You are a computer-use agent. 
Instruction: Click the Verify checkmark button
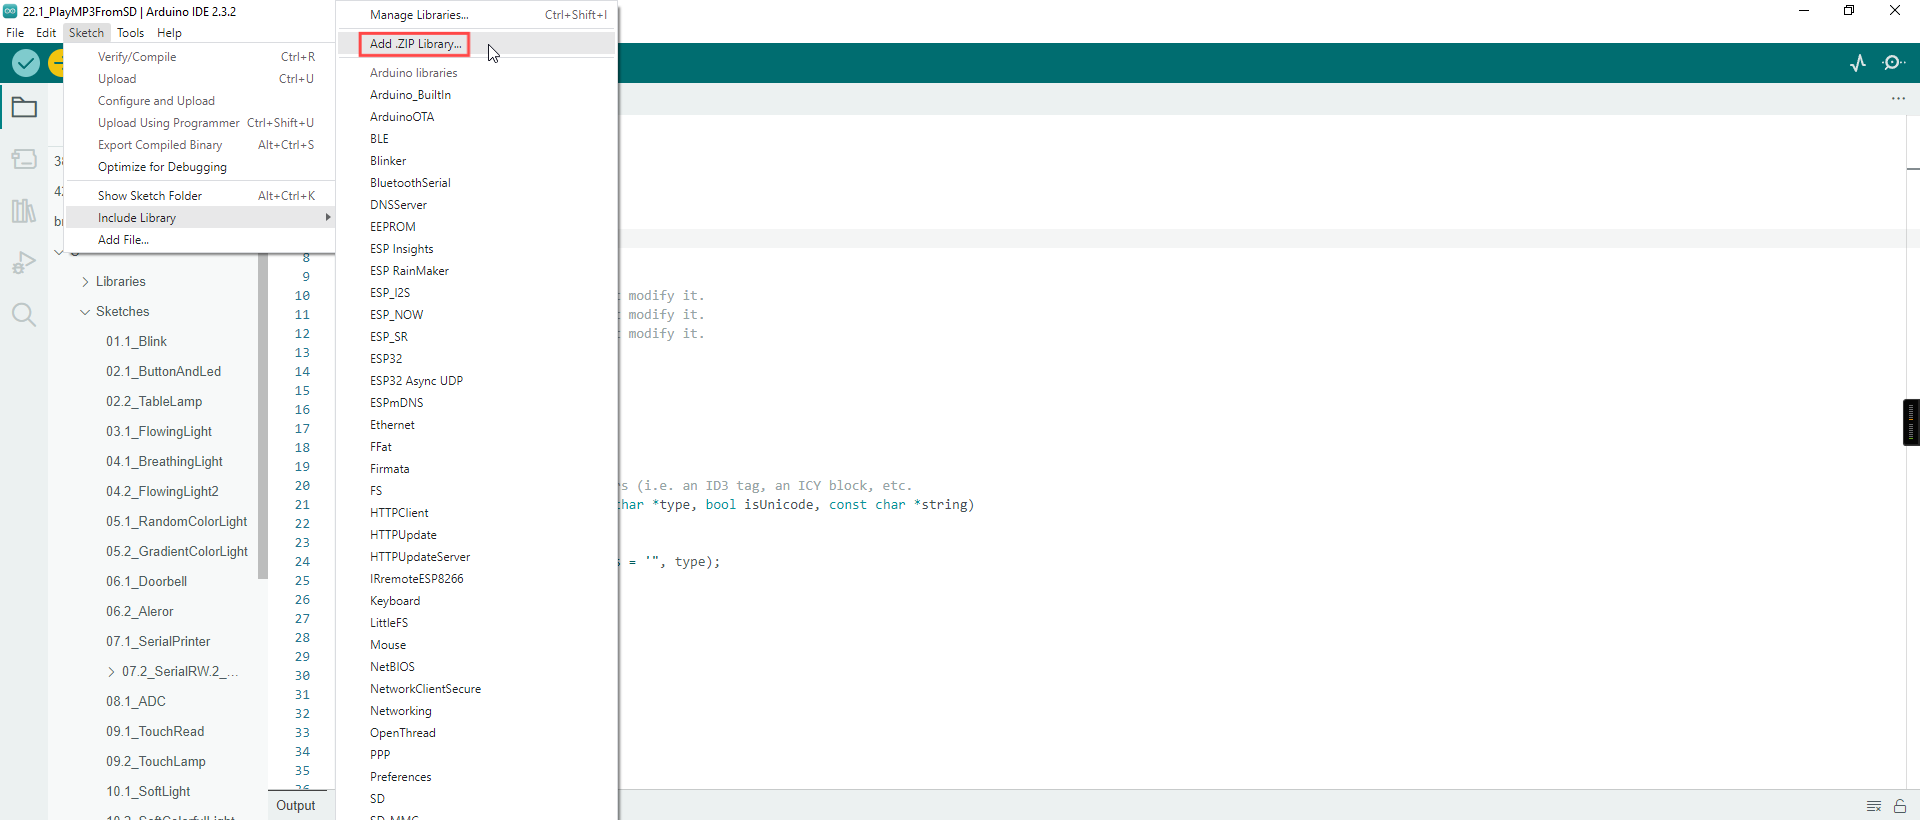[25, 64]
